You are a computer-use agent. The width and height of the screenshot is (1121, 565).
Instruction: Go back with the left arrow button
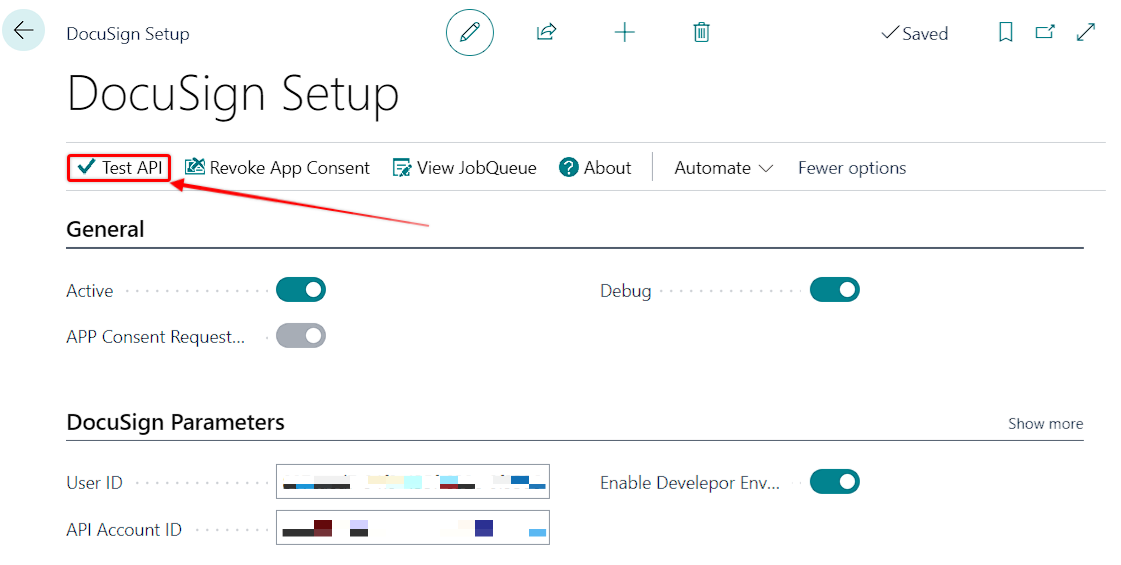[24, 31]
